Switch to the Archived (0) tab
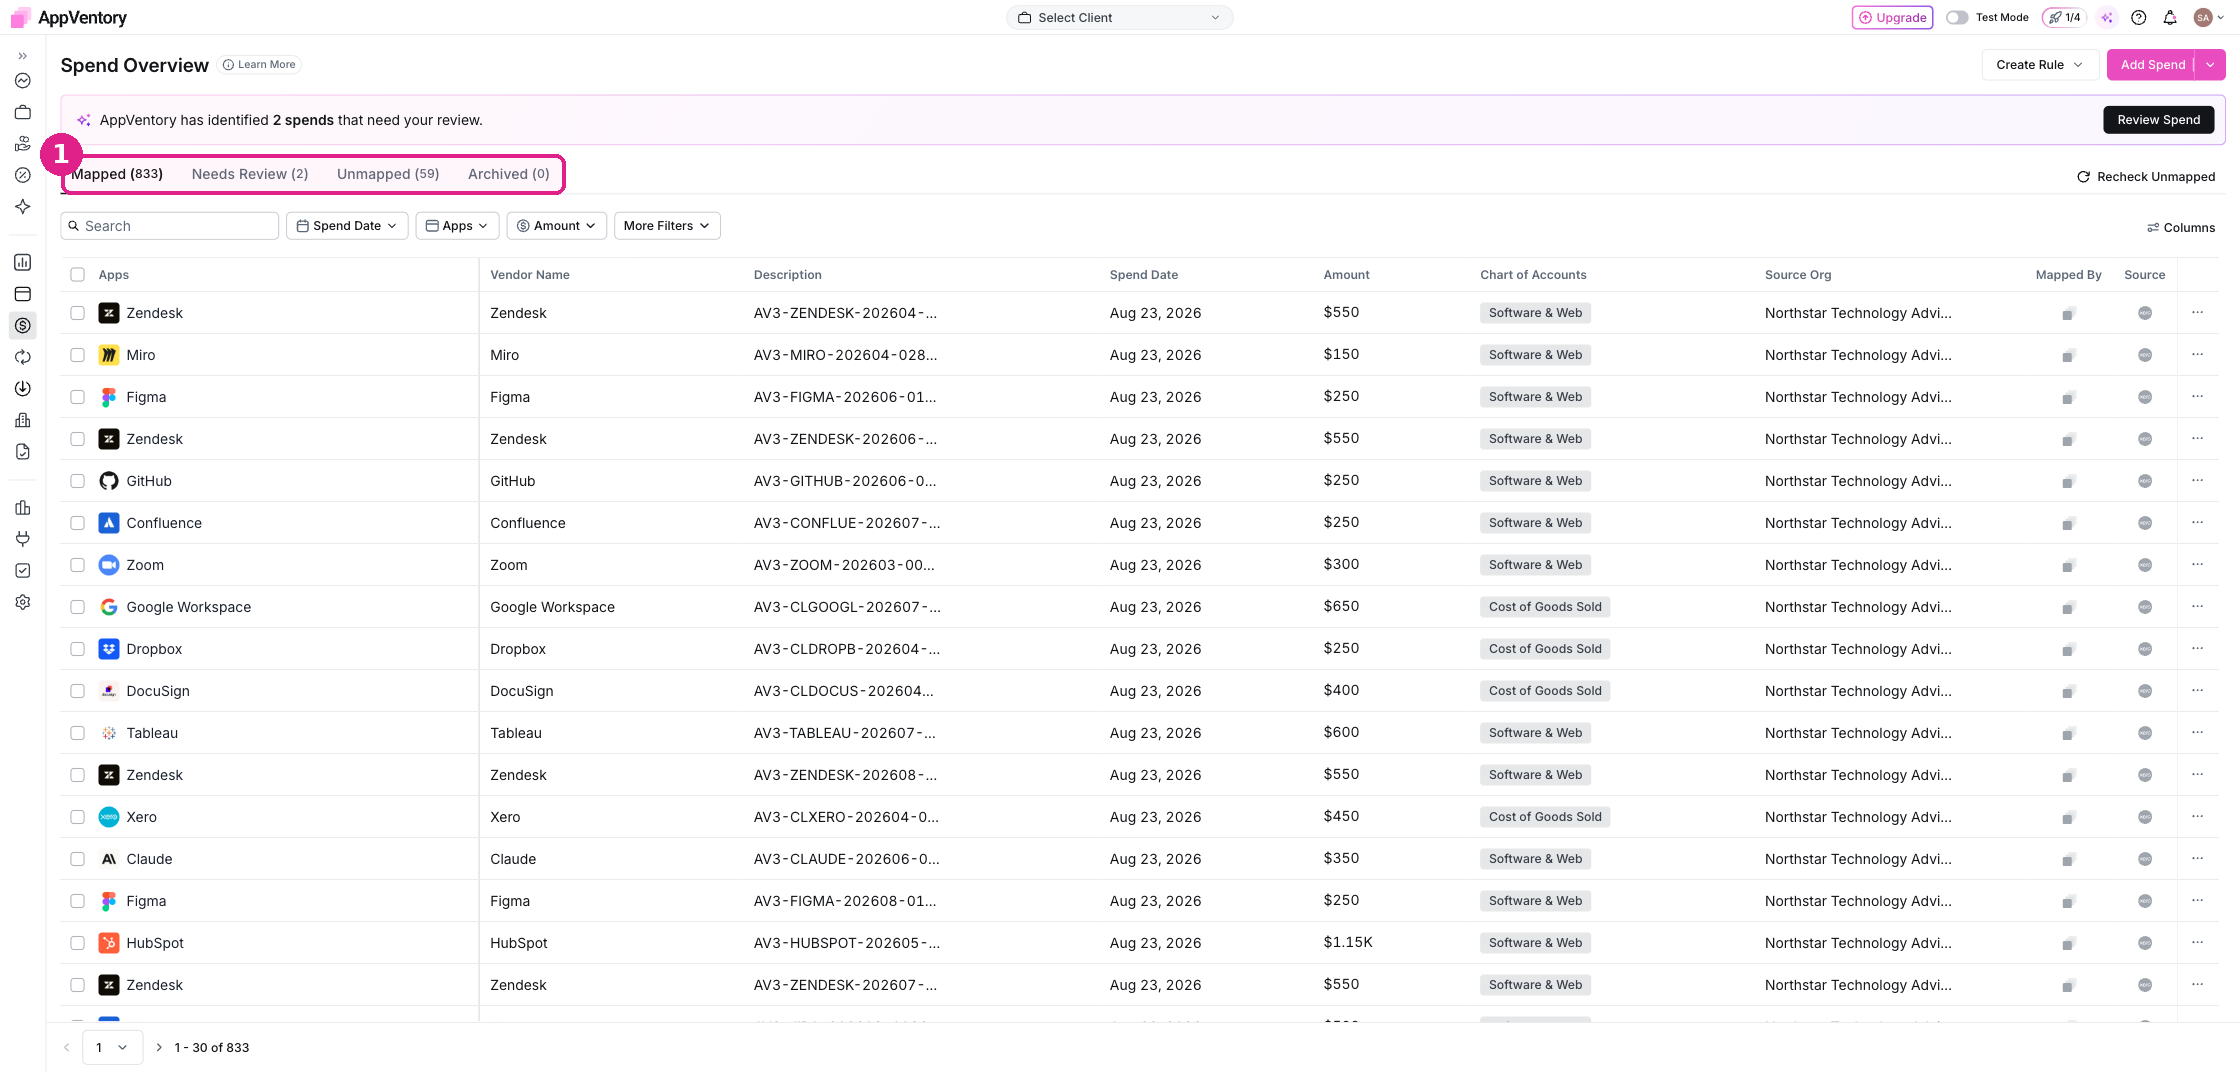This screenshot has height=1072, width=2240. (509, 174)
